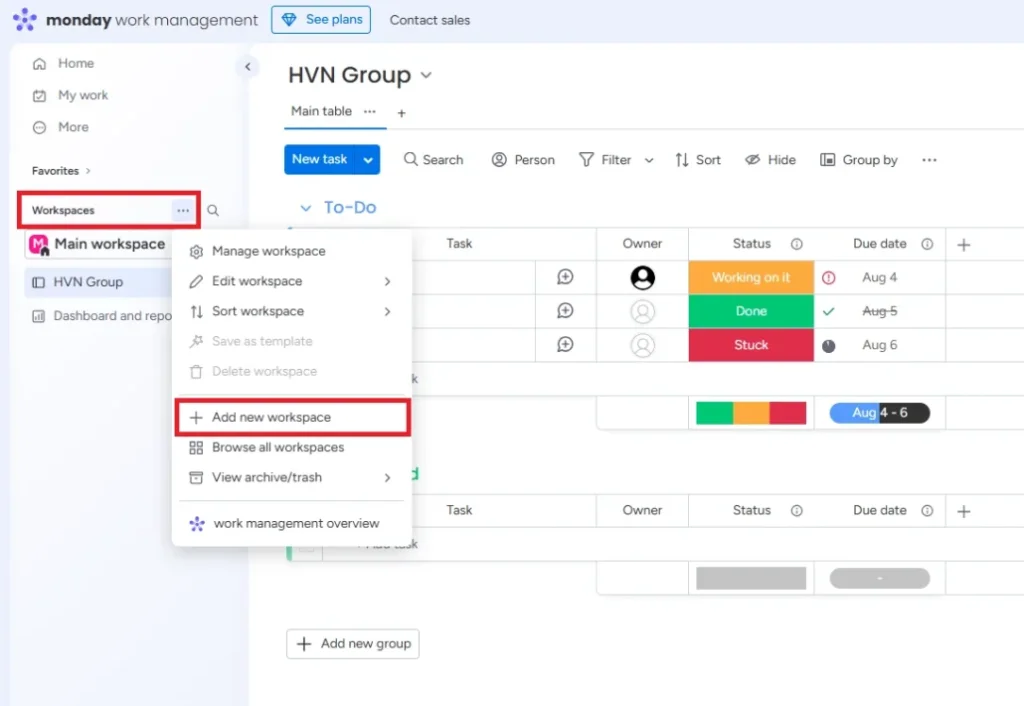Click Delete workspace entry

tap(291, 372)
